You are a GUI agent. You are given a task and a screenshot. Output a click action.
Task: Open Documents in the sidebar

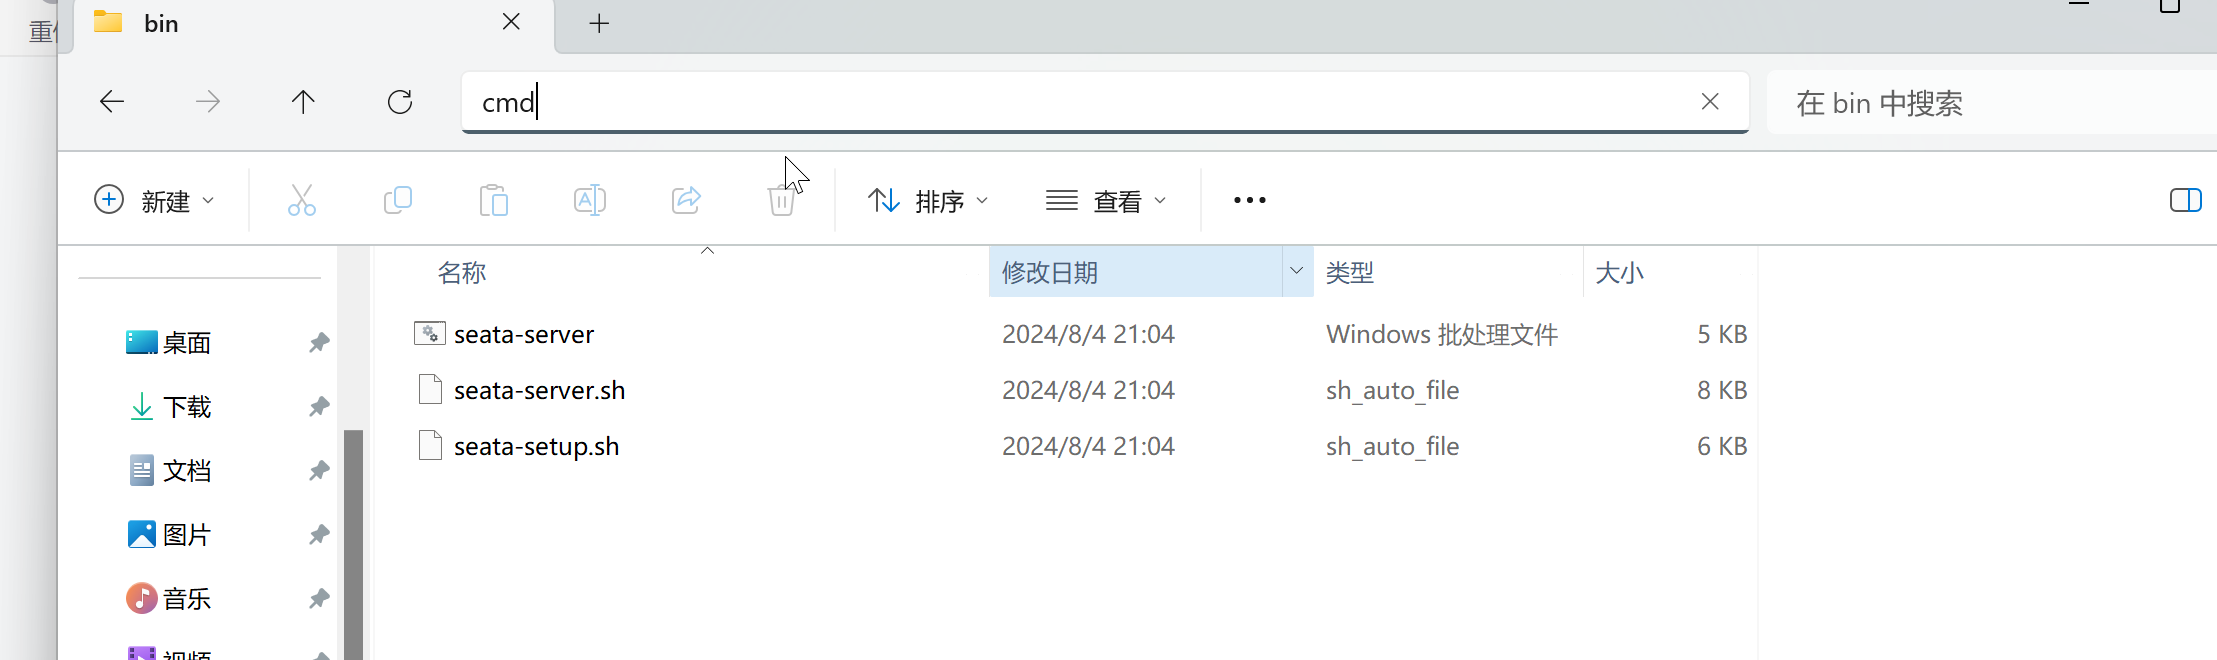coord(170,471)
